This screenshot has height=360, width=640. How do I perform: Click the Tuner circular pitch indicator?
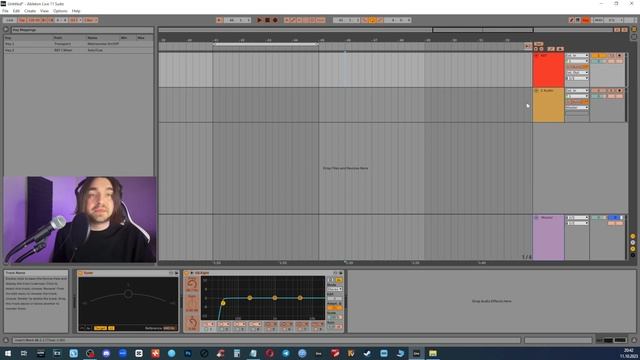pyautogui.click(x=128, y=294)
